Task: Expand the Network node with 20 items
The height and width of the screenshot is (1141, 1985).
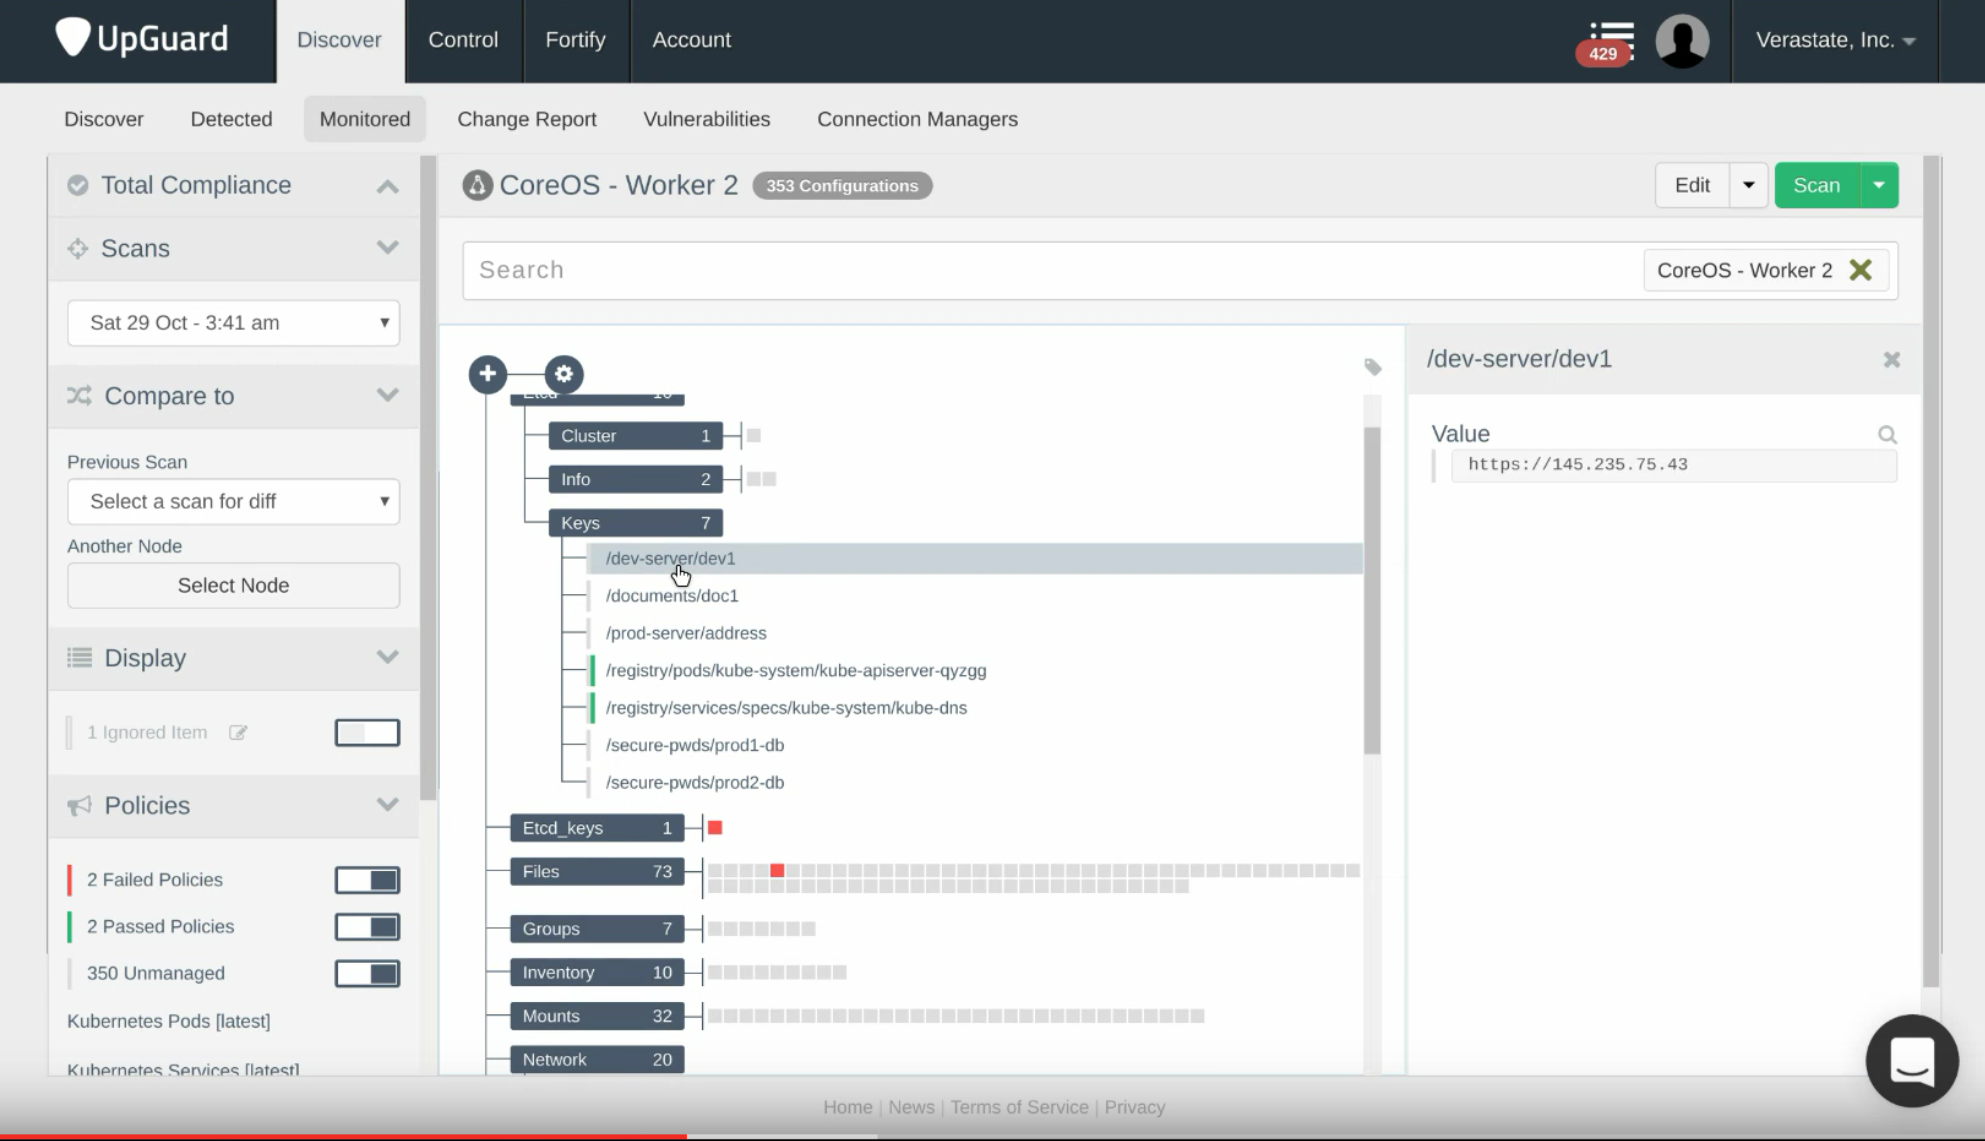Action: [597, 1060]
